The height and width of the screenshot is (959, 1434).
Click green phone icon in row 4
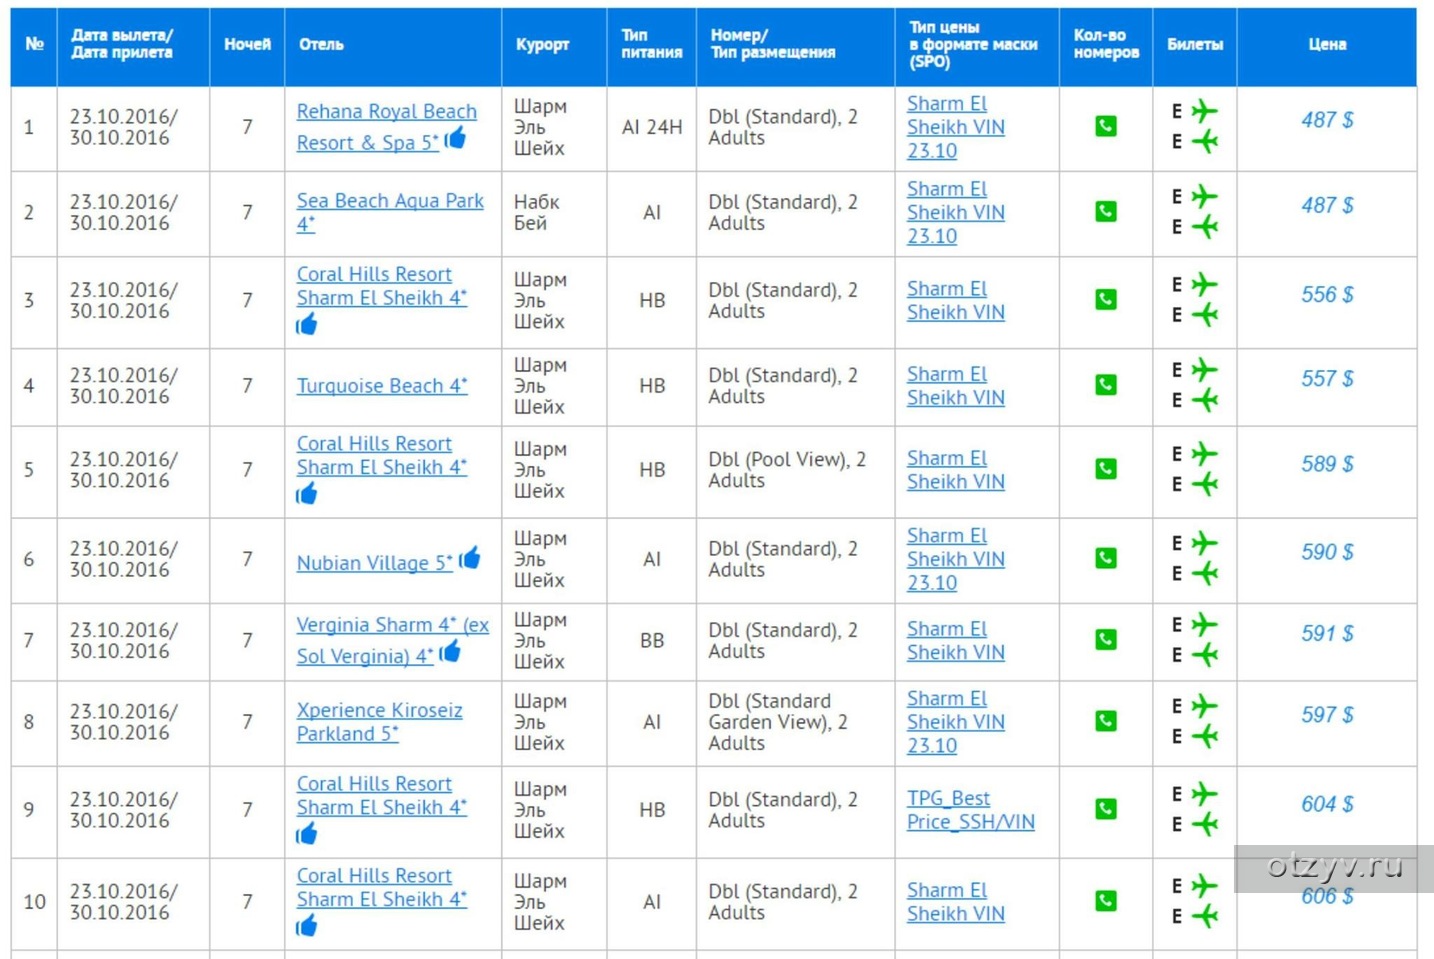pyautogui.click(x=1105, y=384)
